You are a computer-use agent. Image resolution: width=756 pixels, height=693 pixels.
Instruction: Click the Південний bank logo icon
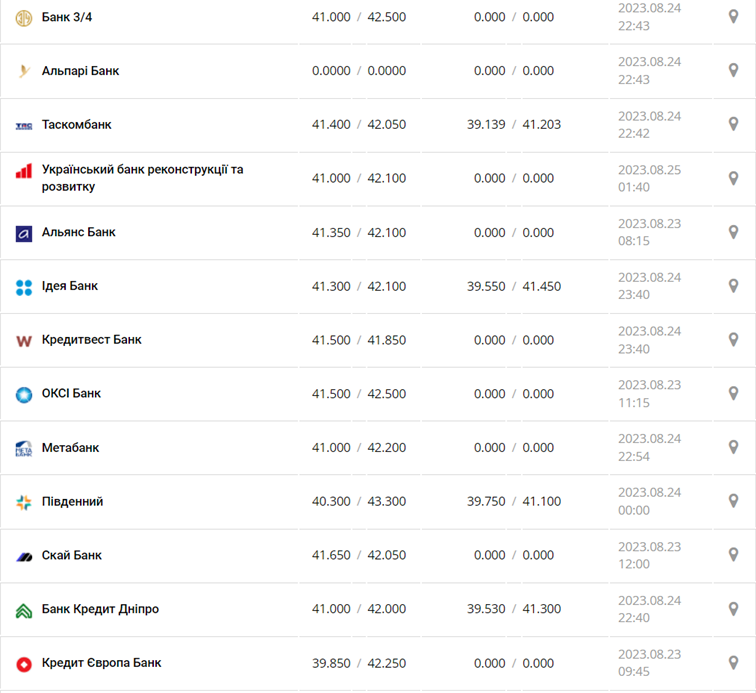coord(24,502)
